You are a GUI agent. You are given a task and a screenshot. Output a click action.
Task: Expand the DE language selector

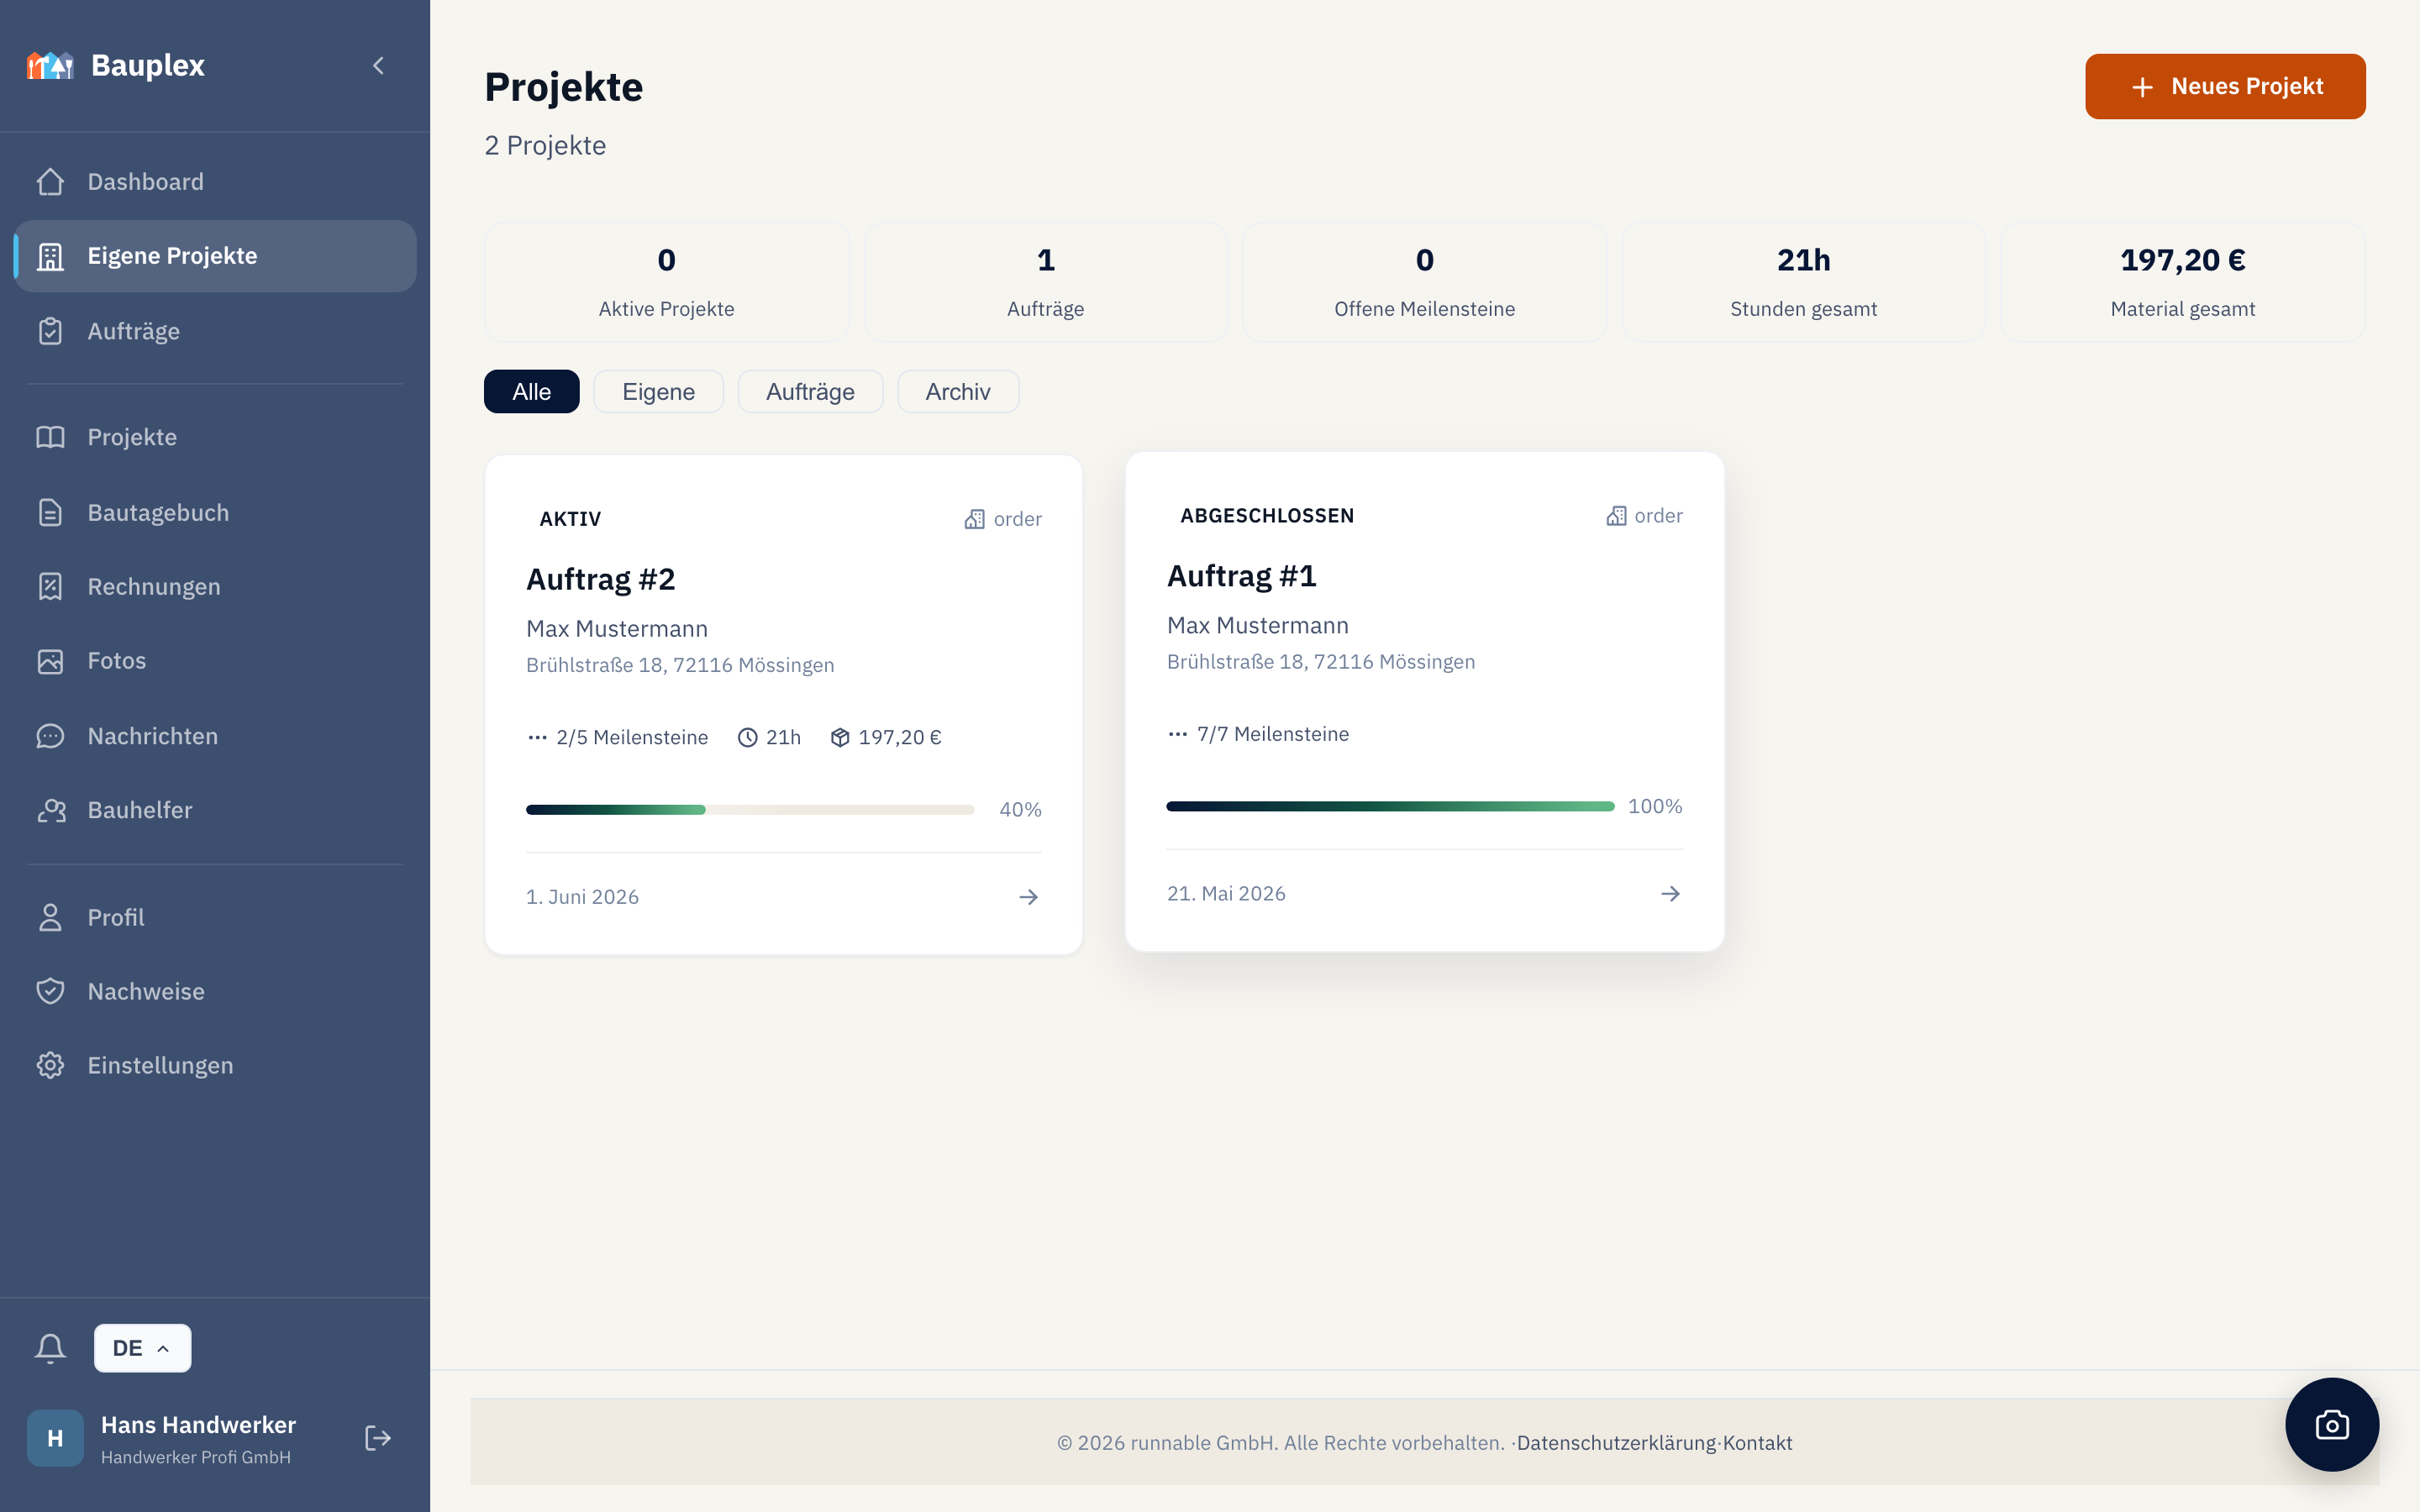point(142,1348)
